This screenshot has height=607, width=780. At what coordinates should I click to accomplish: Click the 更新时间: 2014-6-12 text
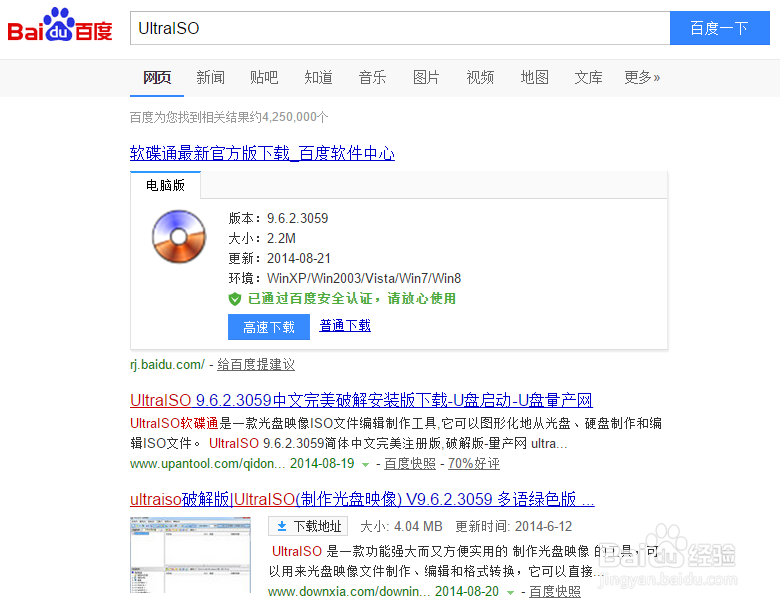pyautogui.click(x=513, y=526)
